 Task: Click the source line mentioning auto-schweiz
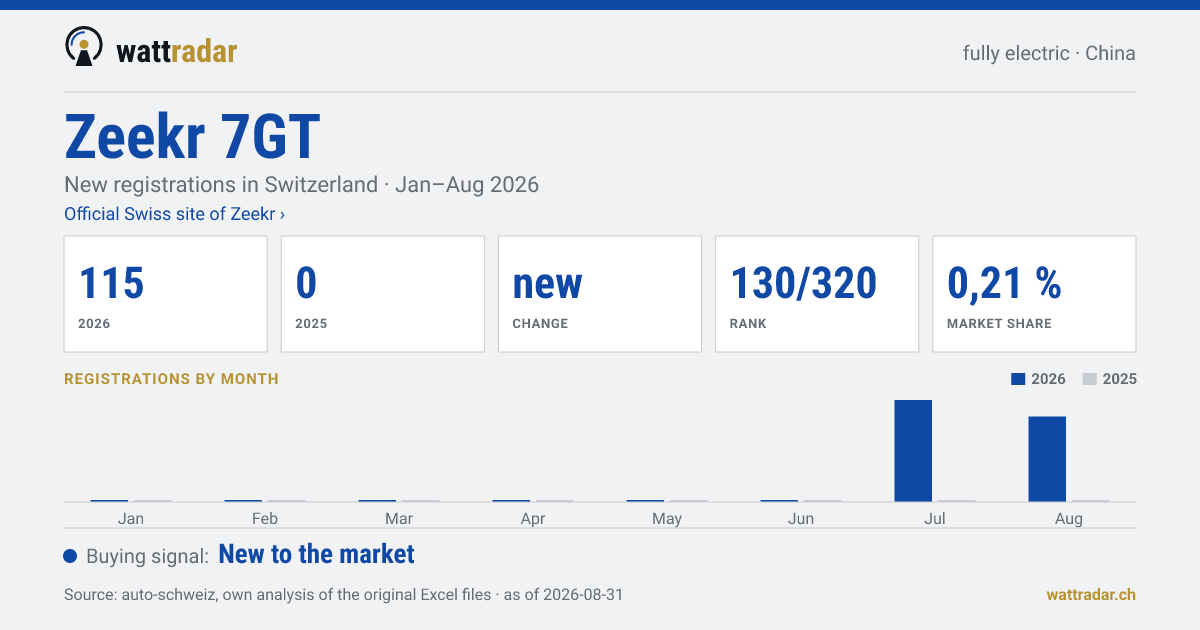click(x=343, y=594)
